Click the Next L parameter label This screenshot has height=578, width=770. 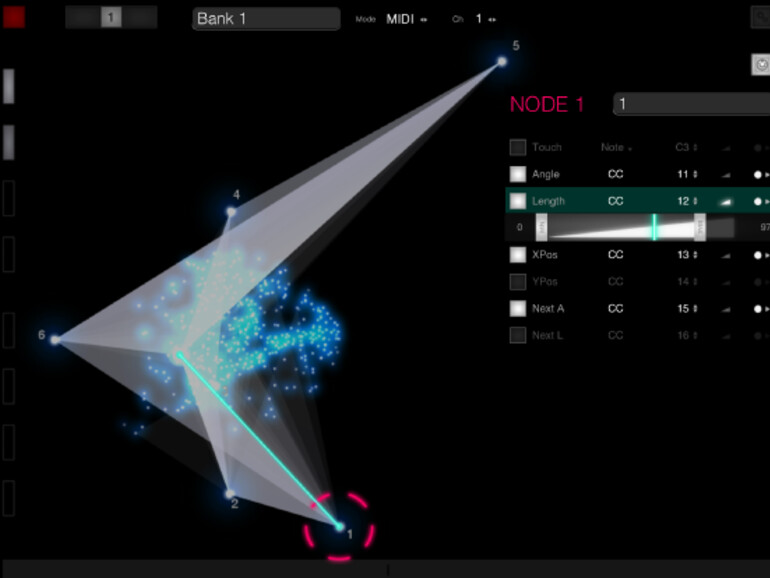click(548, 335)
